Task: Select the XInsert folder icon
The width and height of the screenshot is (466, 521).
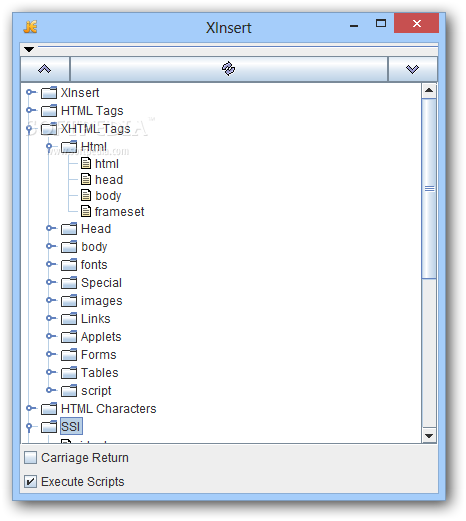Action: (x=49, y=93)
